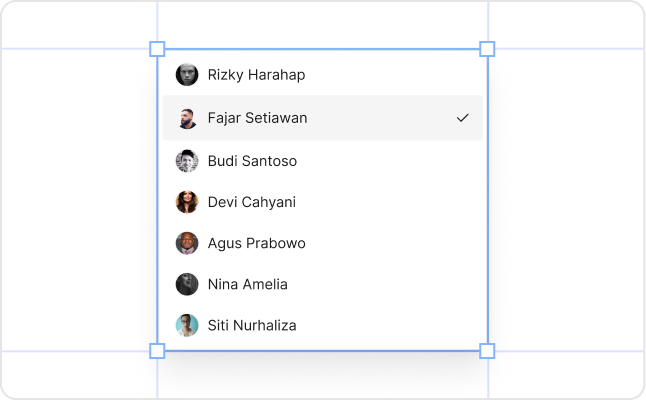Pick the name Nina Amelia

point(247,284)
